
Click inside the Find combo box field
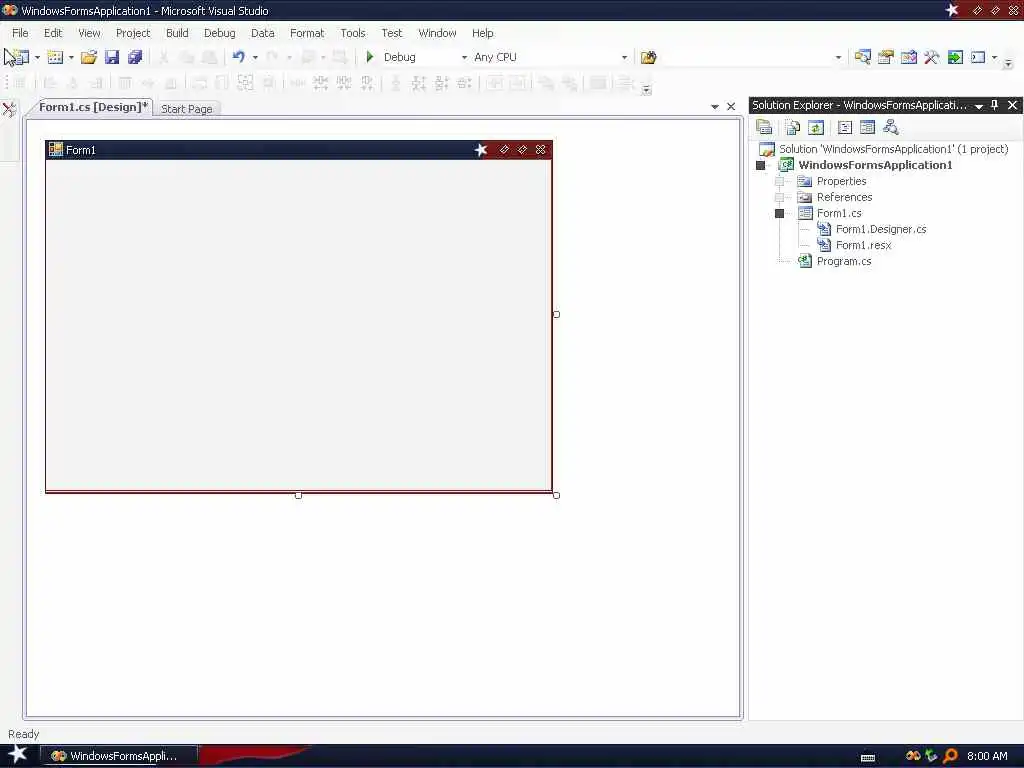point(746,57)
